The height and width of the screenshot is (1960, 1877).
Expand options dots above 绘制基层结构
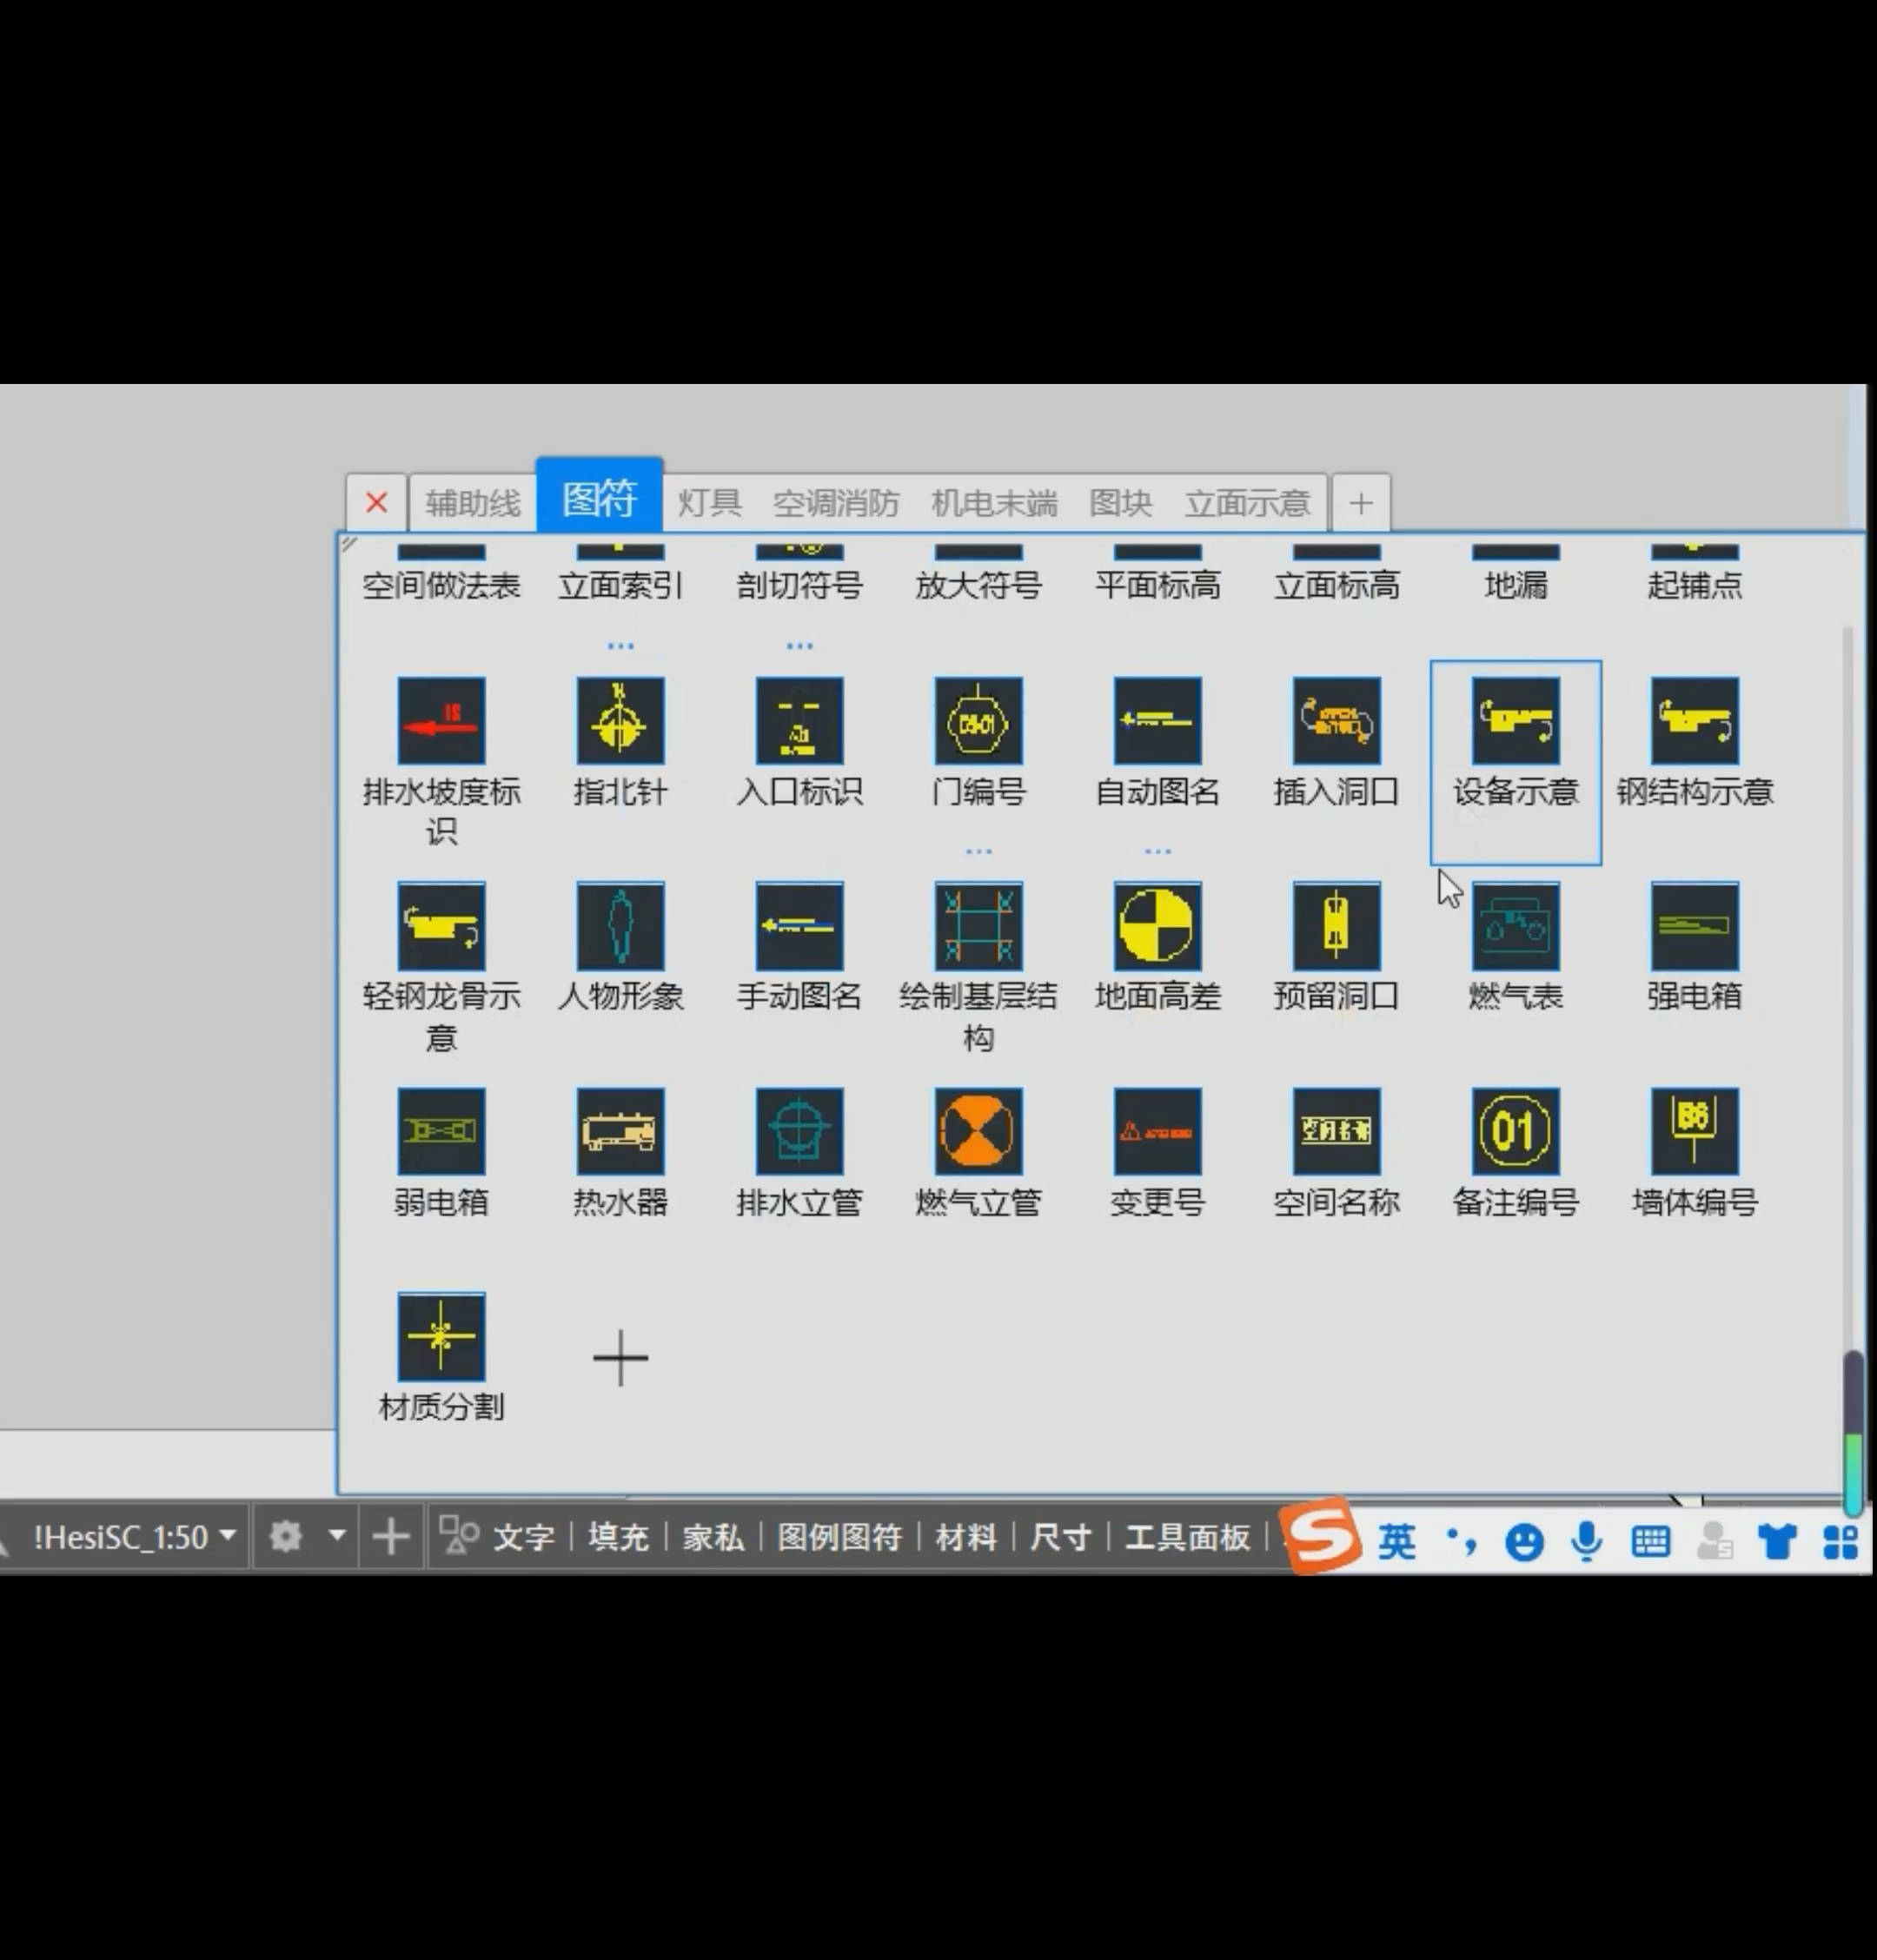click(x=978, y=852)
